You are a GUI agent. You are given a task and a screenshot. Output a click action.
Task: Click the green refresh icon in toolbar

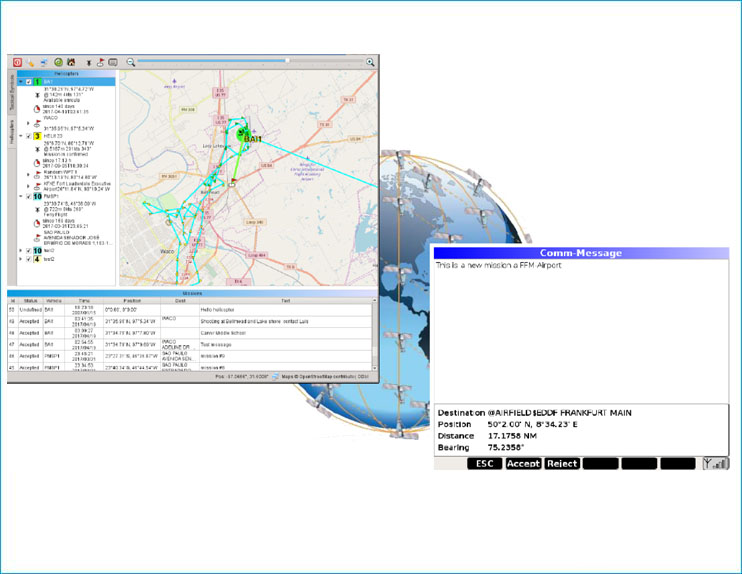pyautogui.click(x=59, y=62)
